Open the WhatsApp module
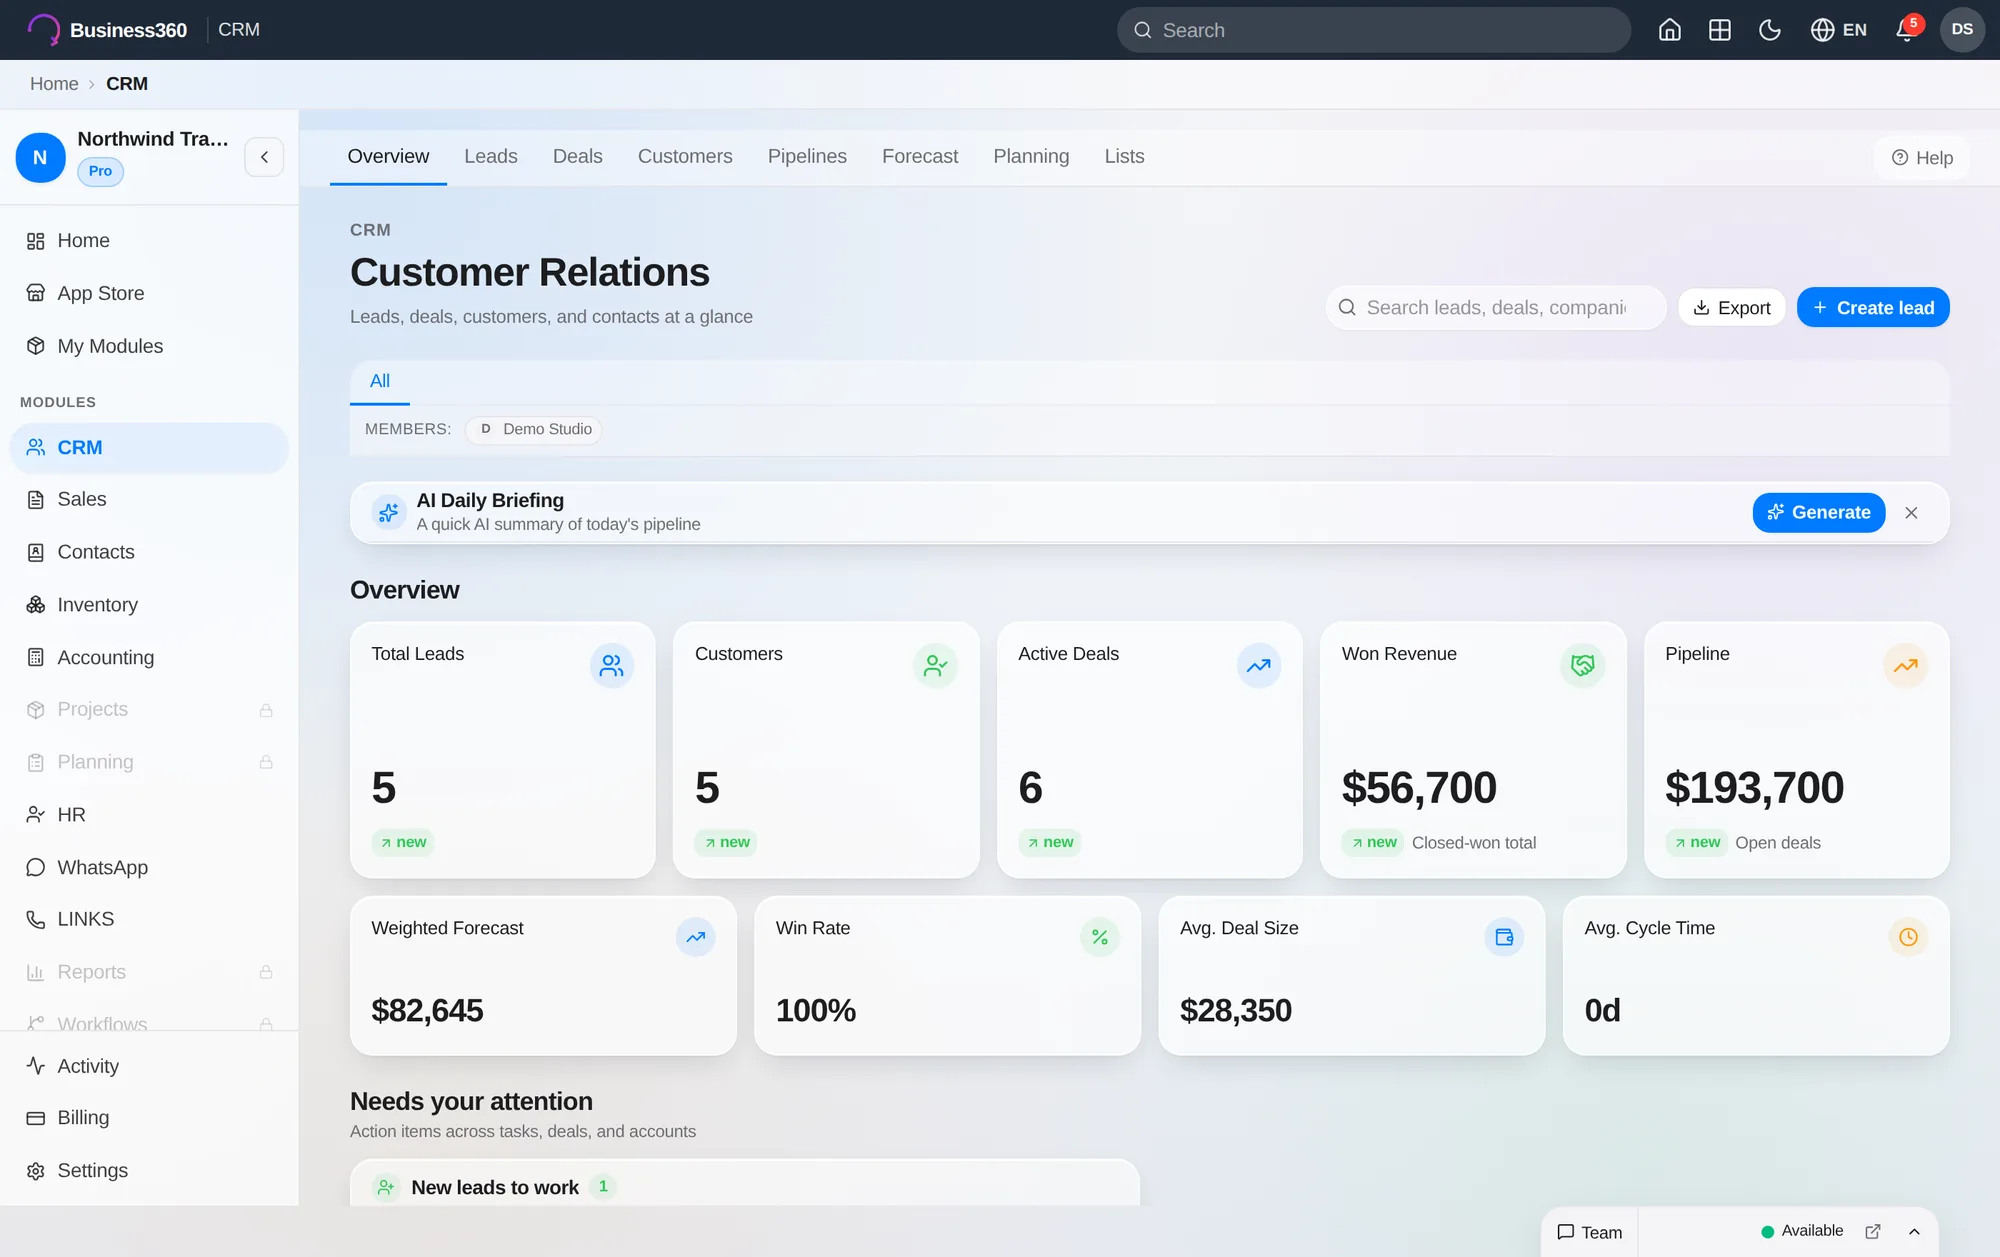Viewport: 2000px width, 1257px height. 149,867
